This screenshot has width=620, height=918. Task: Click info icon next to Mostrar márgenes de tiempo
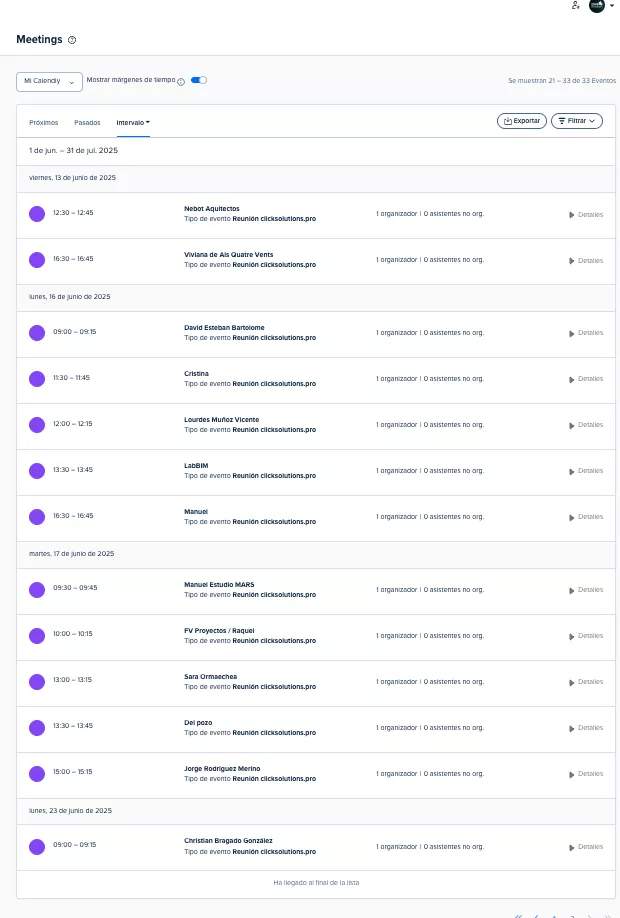[x=181, y=82]
